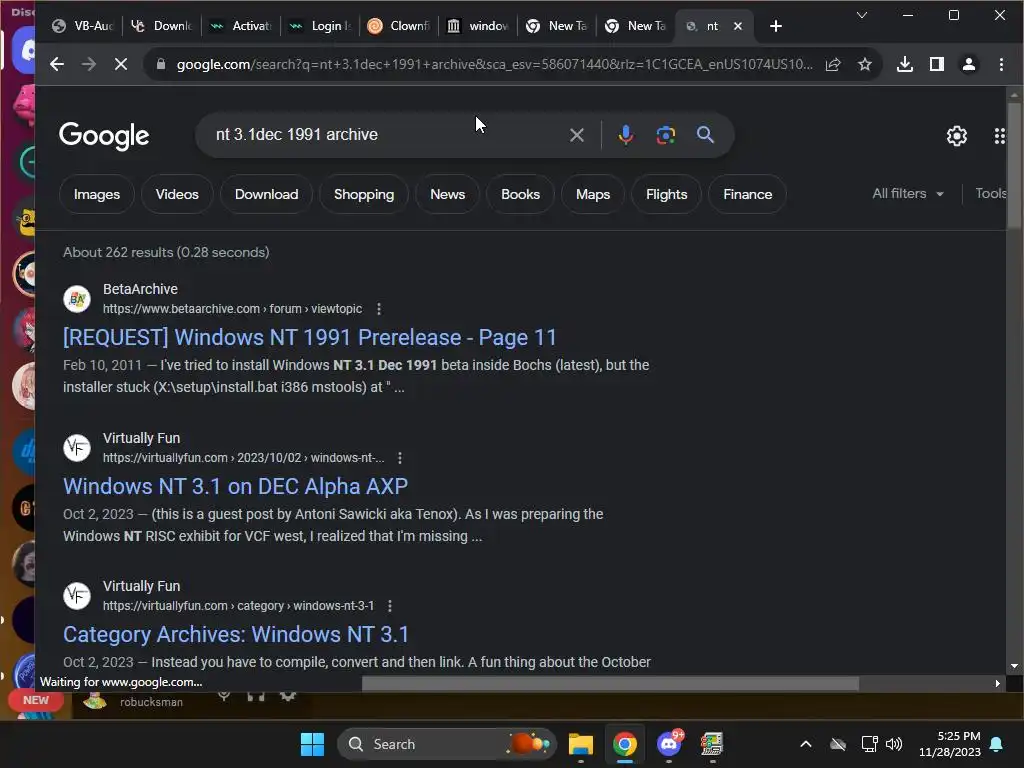The height and width of the screenshot is (768, 1024).
Task: Expand the tab search chevron
Action: point(861,15)
